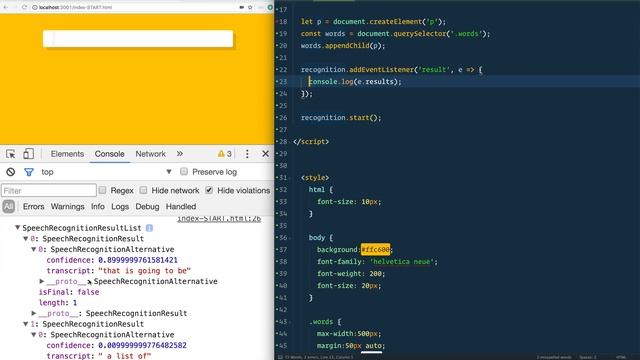Toggle the console filter funnel icon
The width and height of the screenshot is (640, 360).
pos(29,172)
